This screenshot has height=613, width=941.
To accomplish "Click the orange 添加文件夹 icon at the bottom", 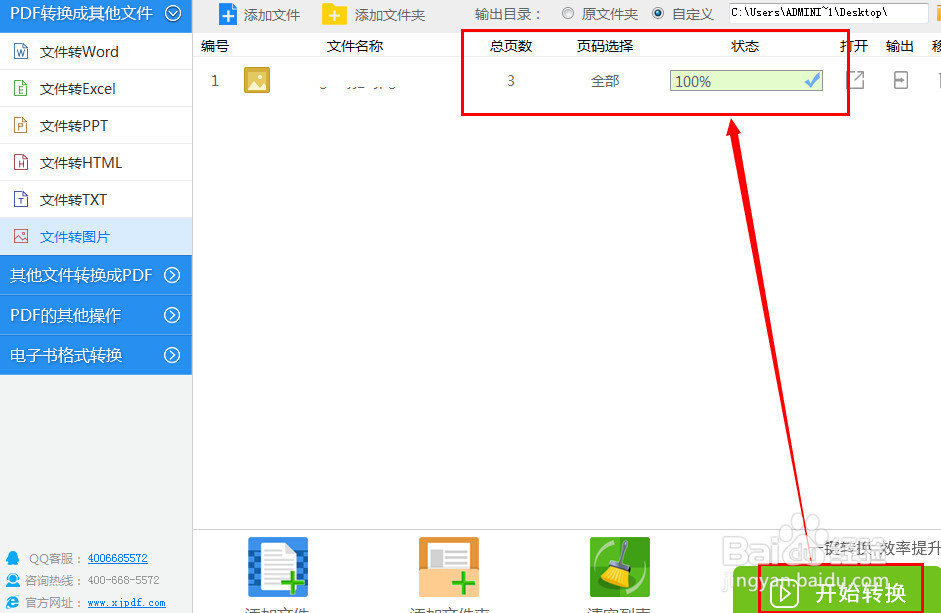I will point(448,568).
